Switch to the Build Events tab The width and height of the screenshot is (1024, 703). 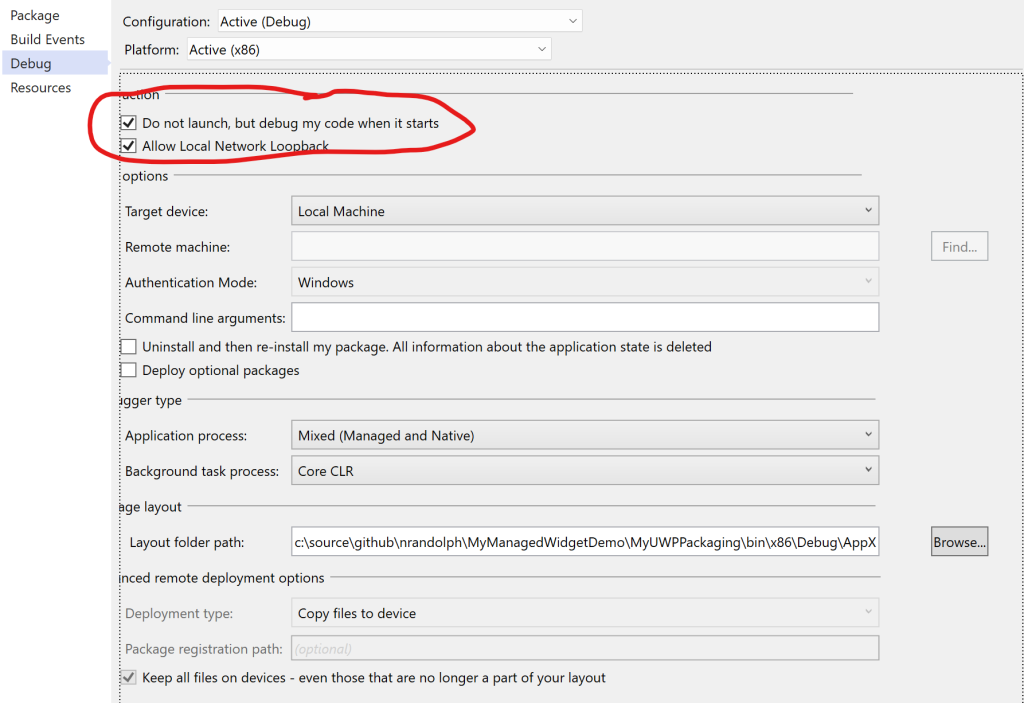pos(47,40)
